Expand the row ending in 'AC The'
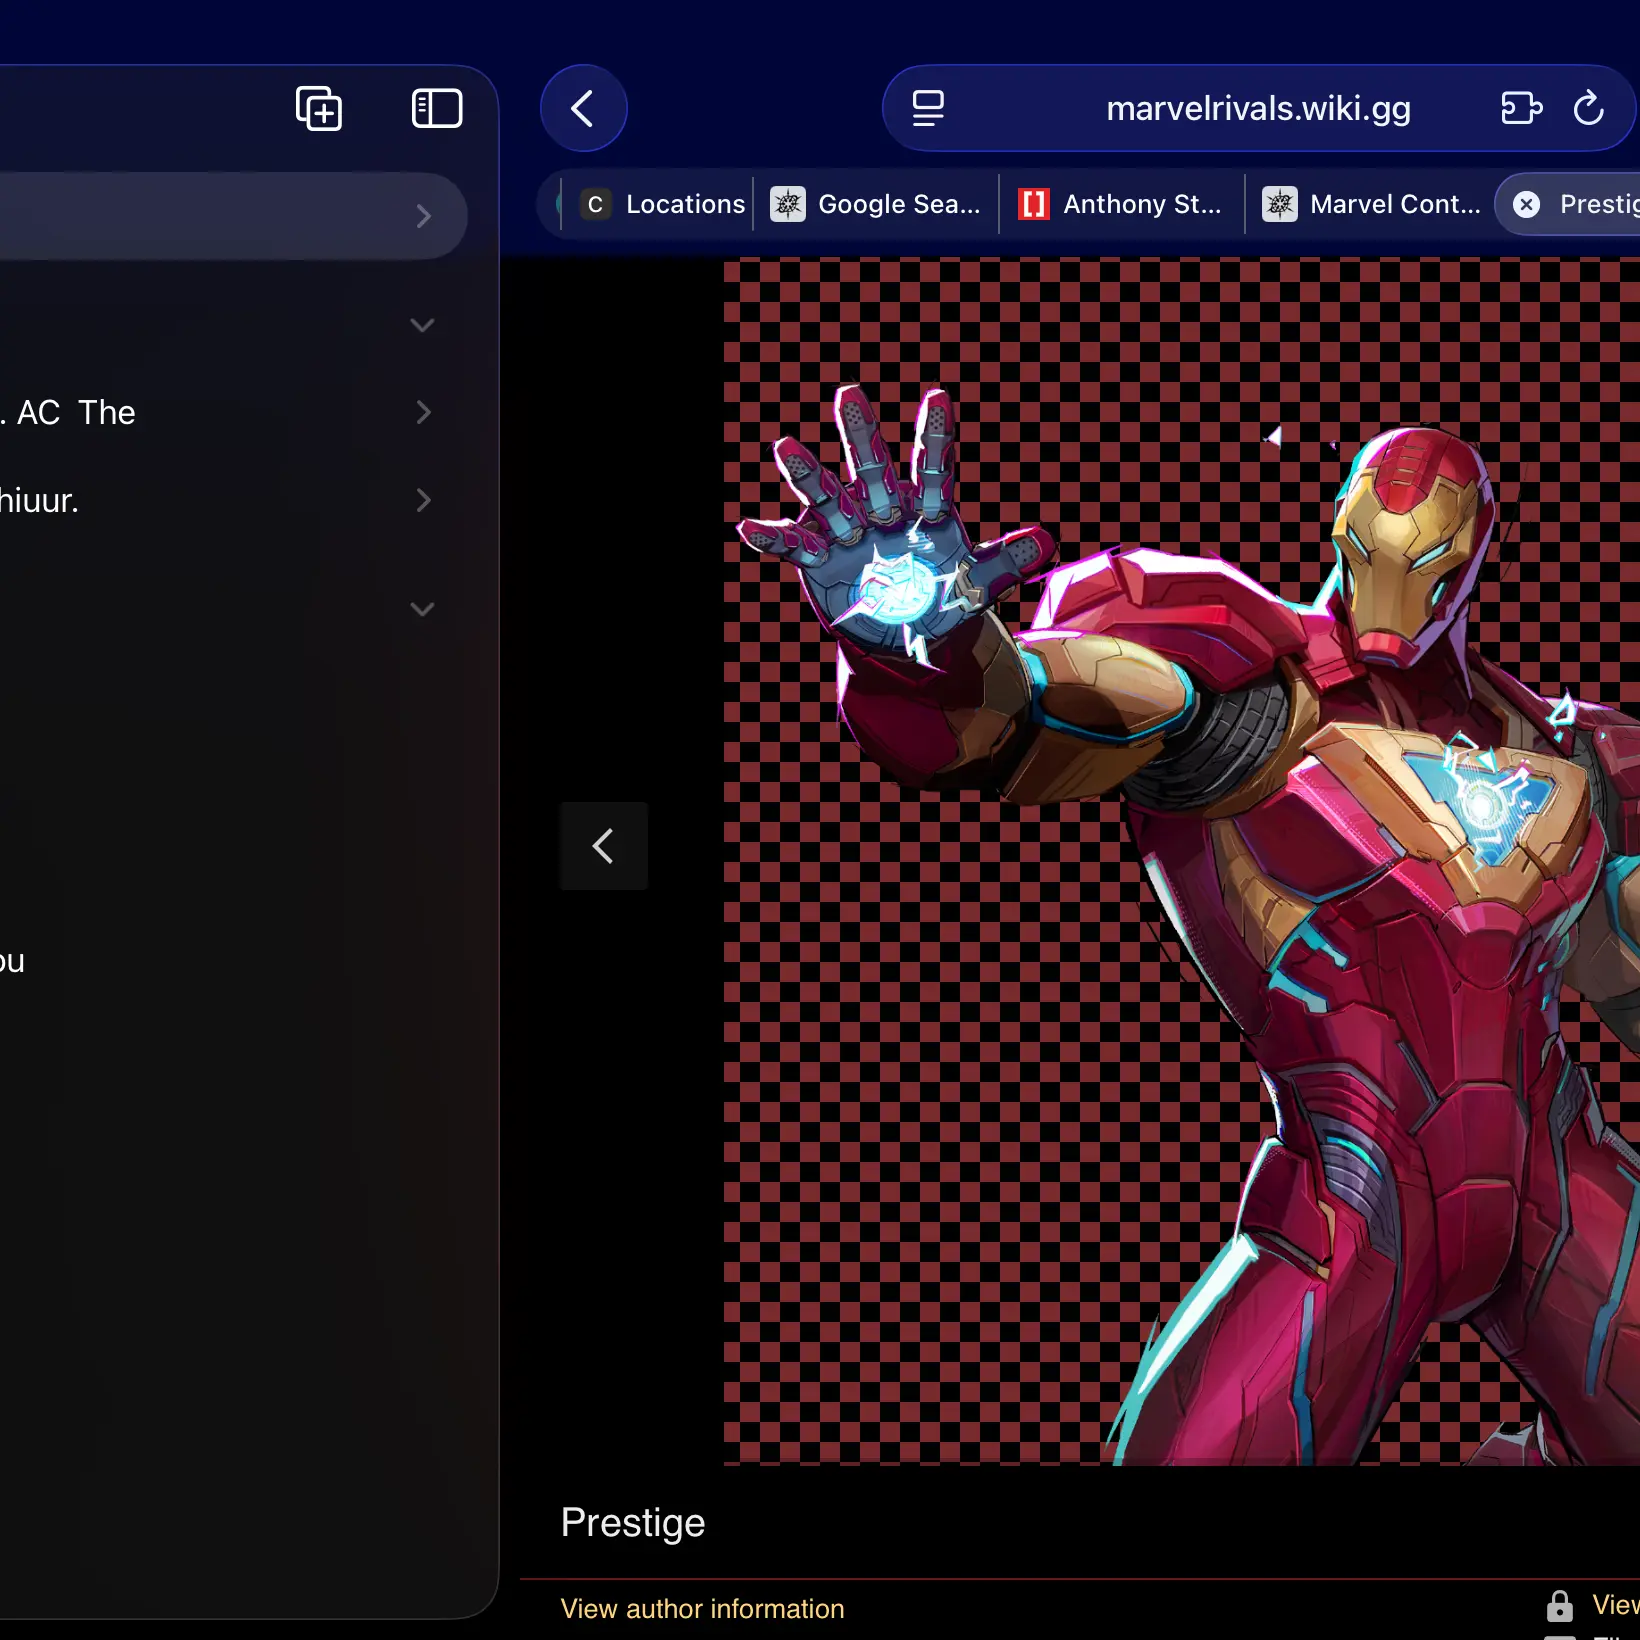 tap(423, 412)
